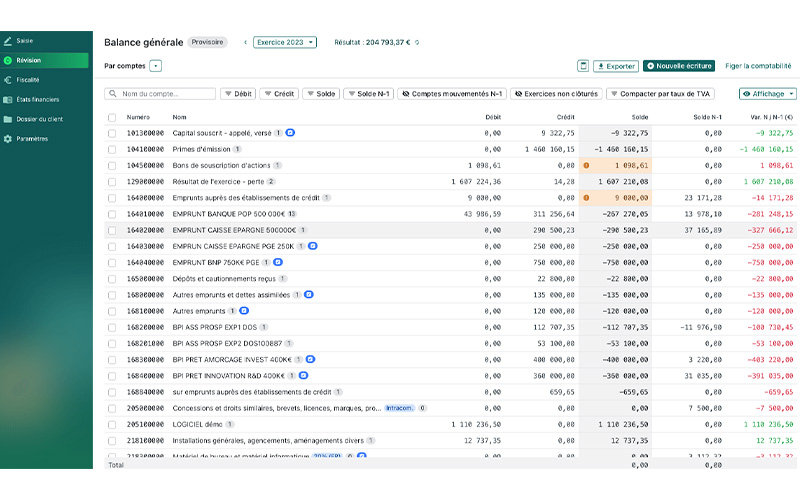Open Installations générales, agencements account
This screenshot has width=800, height=500.
pyautogui.click(x=268, y=441)
